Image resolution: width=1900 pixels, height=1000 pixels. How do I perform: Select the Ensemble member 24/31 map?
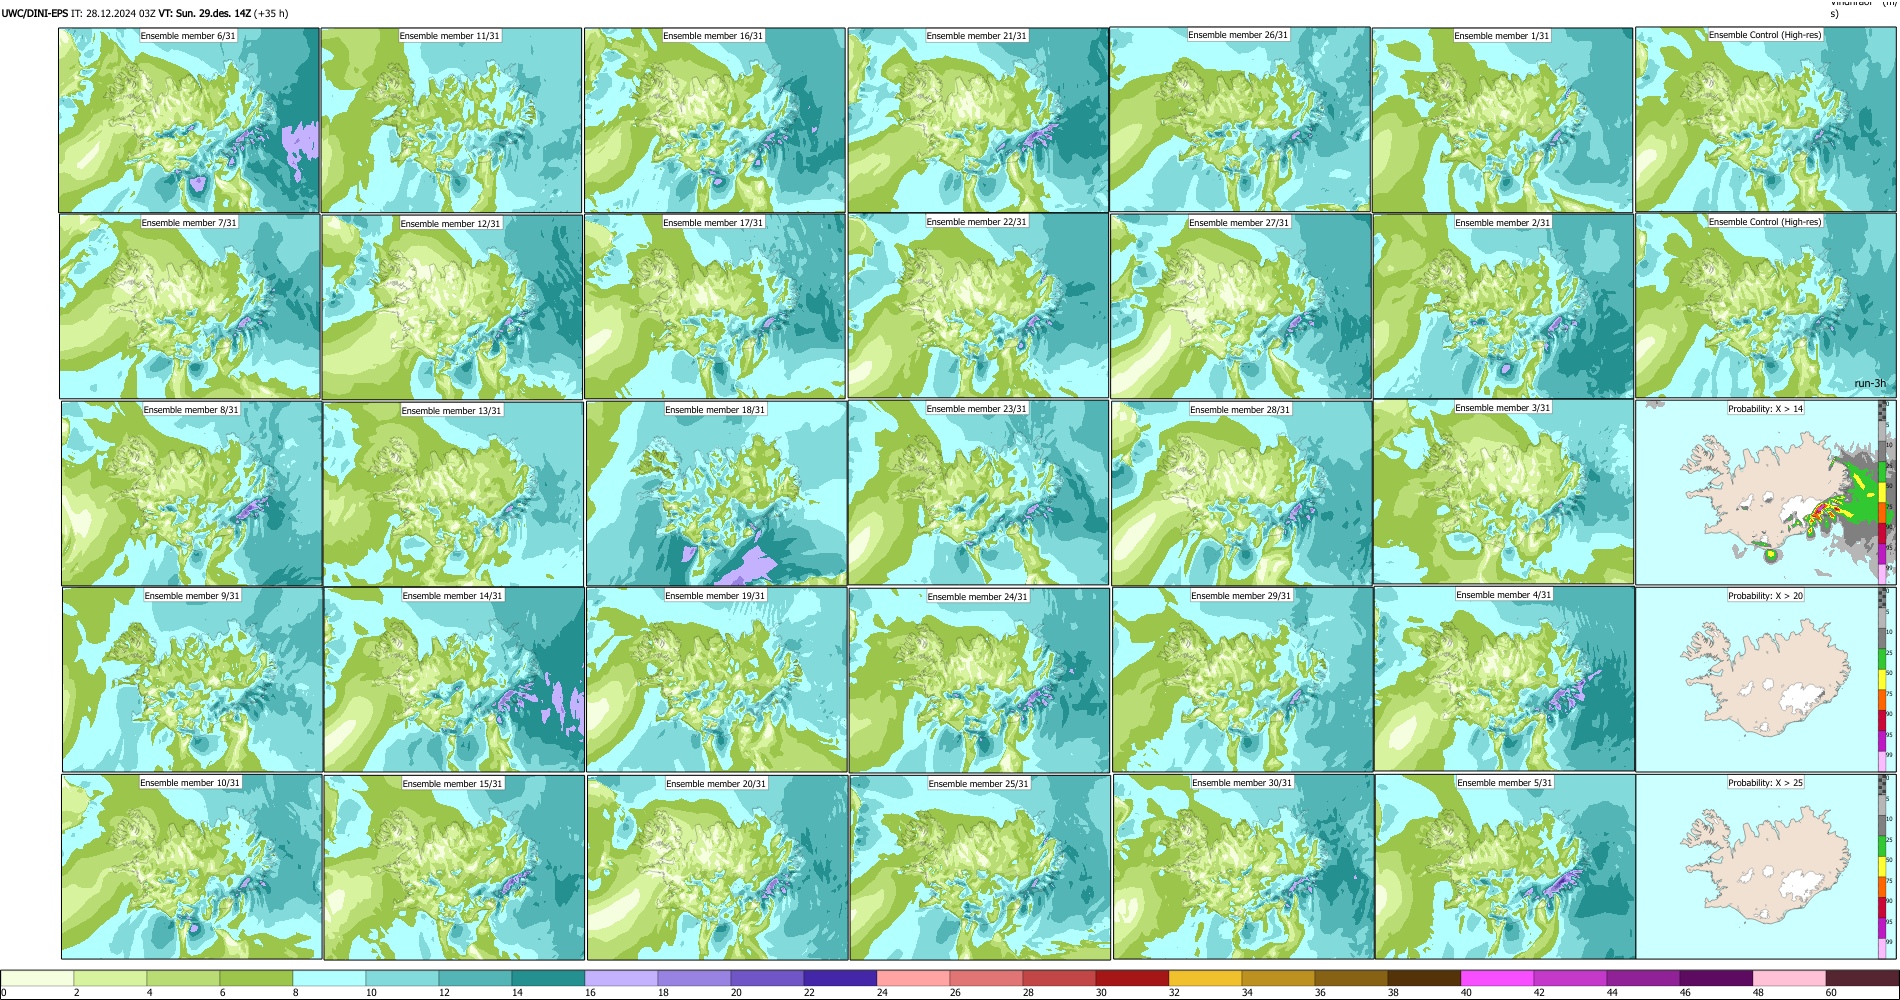click(979, 681)
